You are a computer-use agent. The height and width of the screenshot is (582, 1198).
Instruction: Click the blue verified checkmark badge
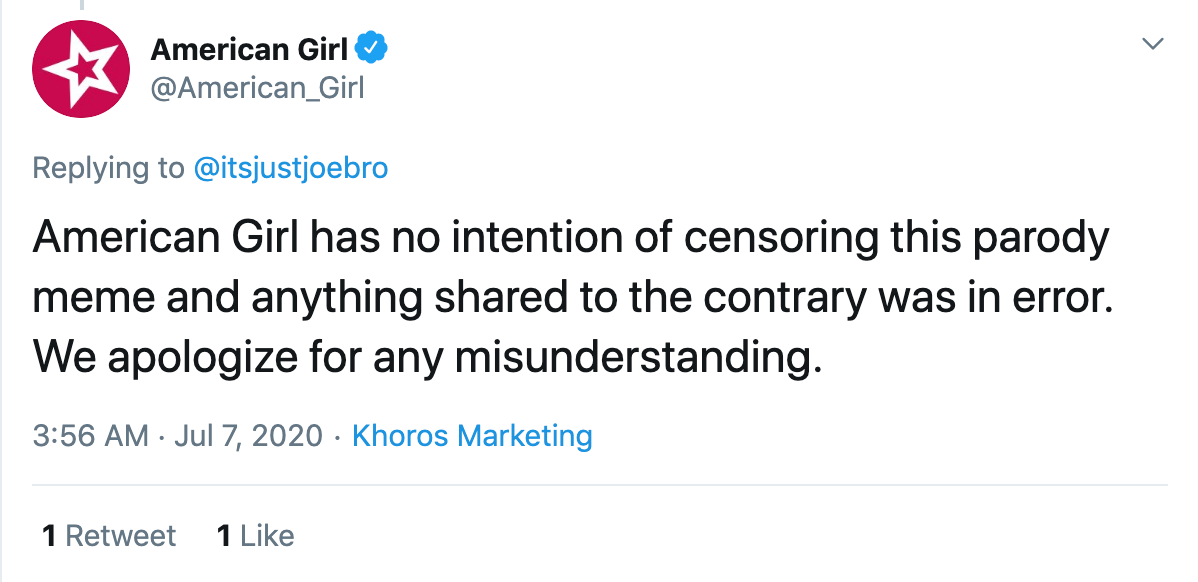click(x=373, y=49)
